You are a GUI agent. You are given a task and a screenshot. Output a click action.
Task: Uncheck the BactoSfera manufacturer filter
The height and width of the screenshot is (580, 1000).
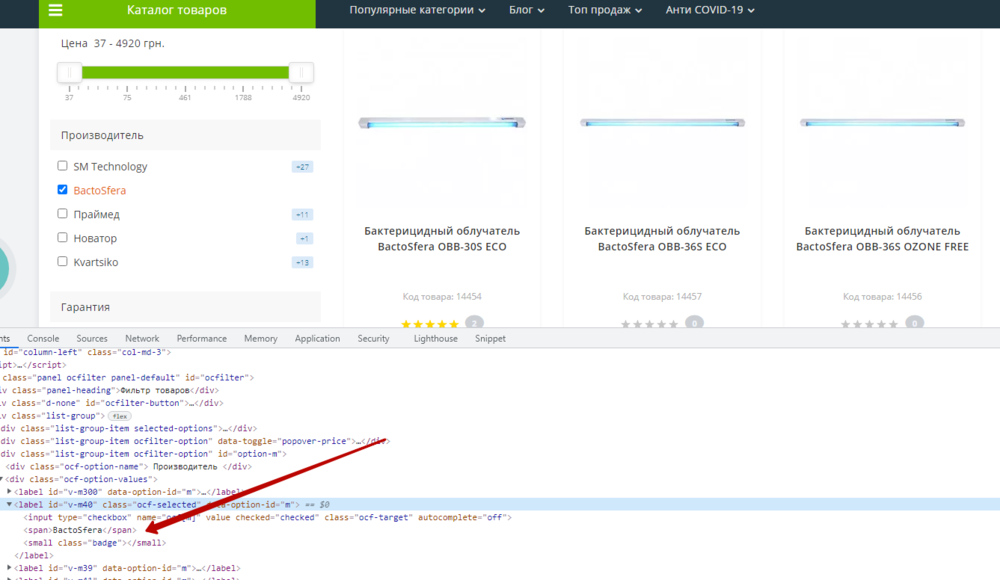(x=63, y=190)
